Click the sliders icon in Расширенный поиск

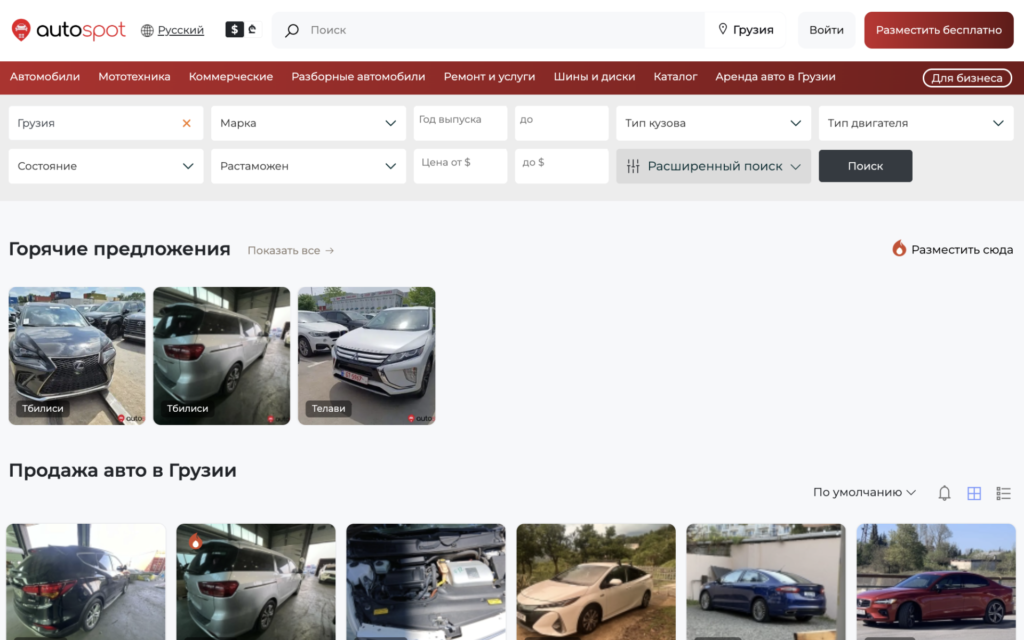[x=633, y=166]
